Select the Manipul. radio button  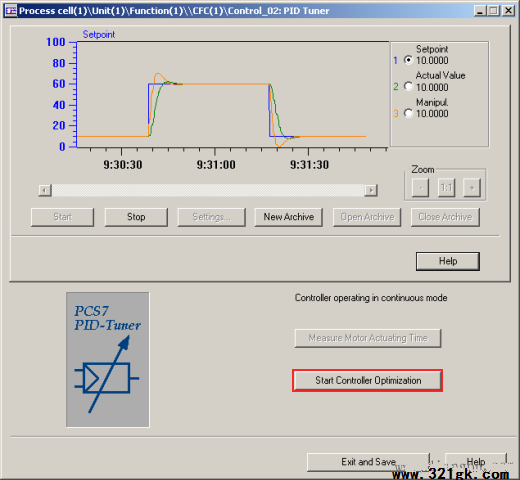pos(408,113)
